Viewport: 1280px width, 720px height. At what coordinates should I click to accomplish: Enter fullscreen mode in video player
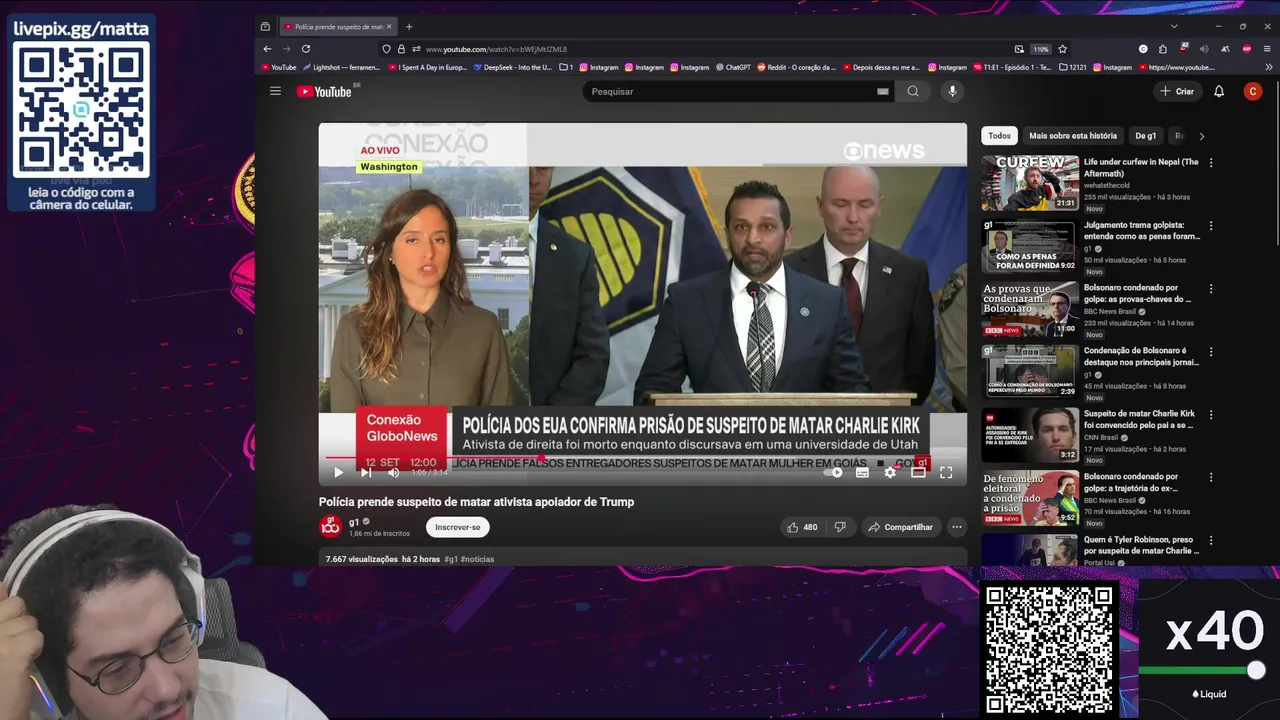point(946,472)
